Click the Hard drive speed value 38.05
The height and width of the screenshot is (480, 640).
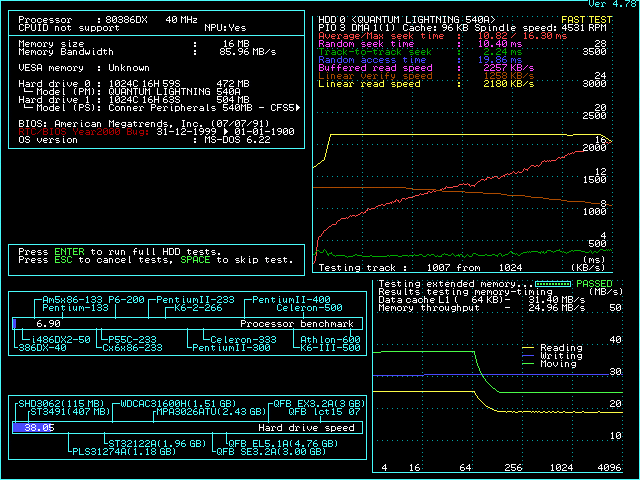coord(38,427)
